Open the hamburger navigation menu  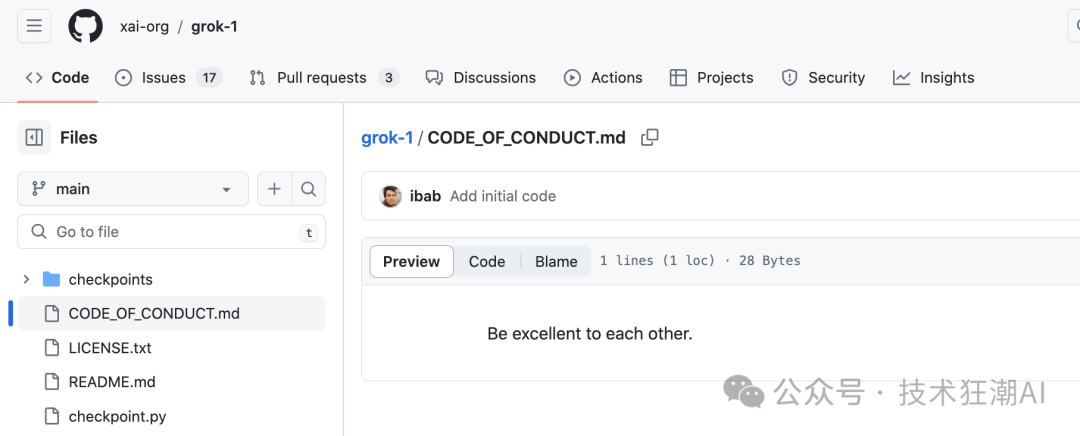(x=34, y=26)
